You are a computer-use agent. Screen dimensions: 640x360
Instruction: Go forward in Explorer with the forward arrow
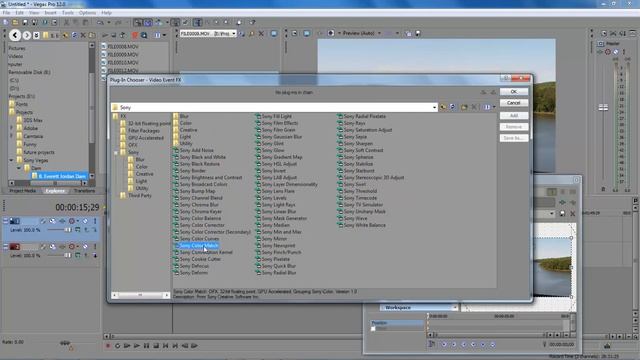pos(27,36)
